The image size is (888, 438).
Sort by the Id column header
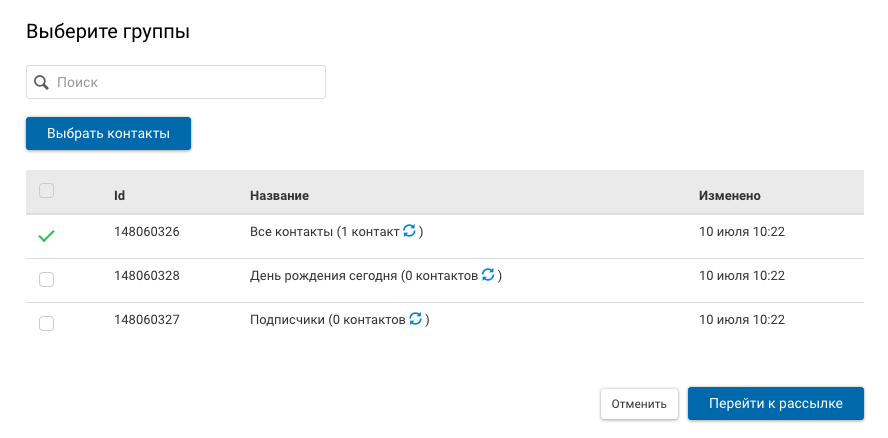119,196
